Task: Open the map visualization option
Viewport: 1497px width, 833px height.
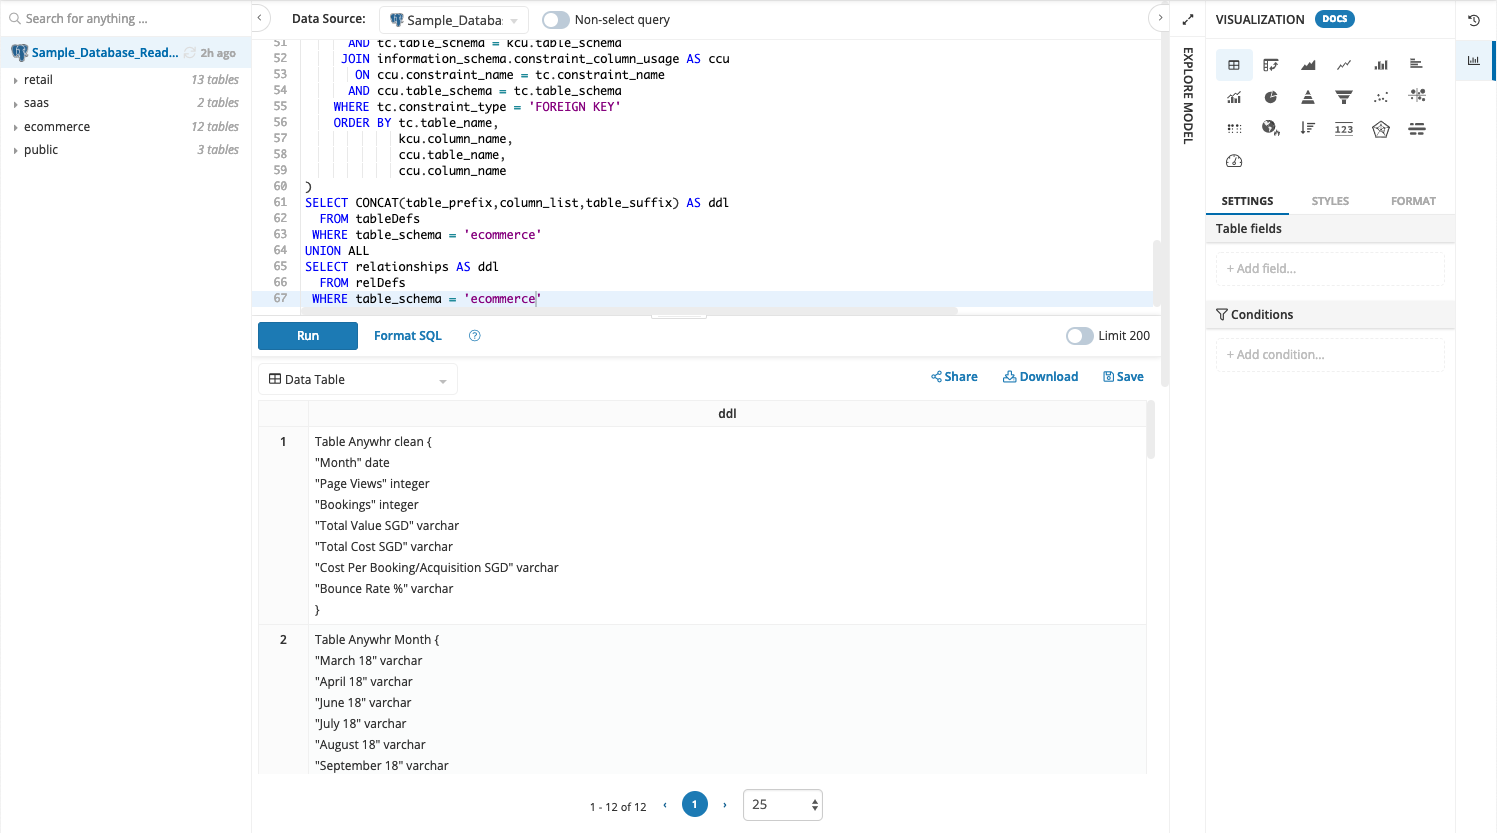Action: tap(1270, 128)
